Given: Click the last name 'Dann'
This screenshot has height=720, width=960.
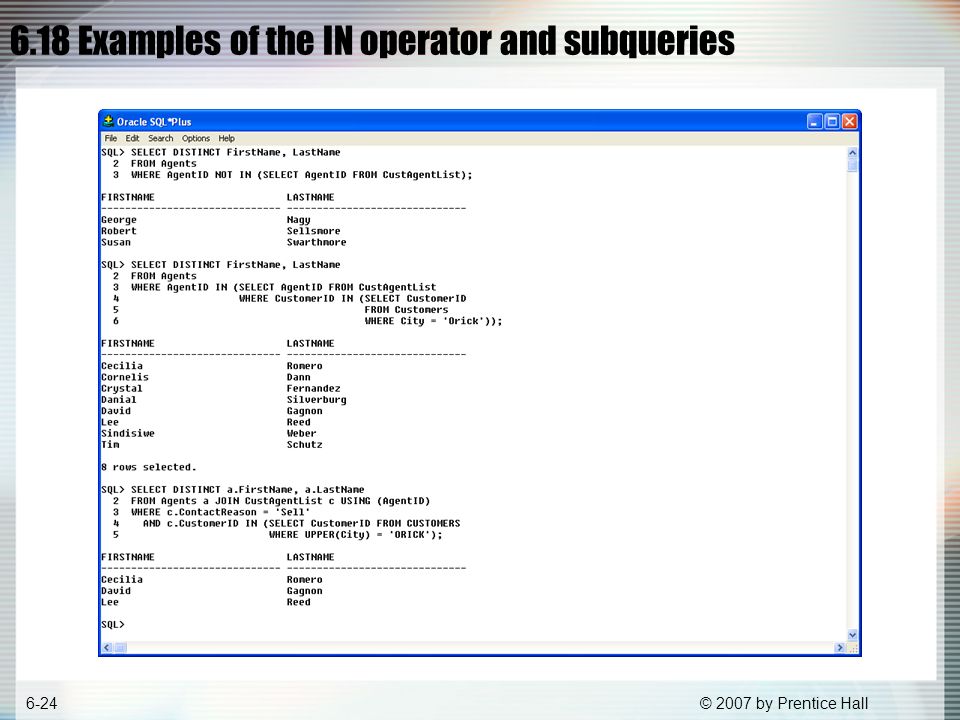Looking at the screenshot, I should (299, 377).
